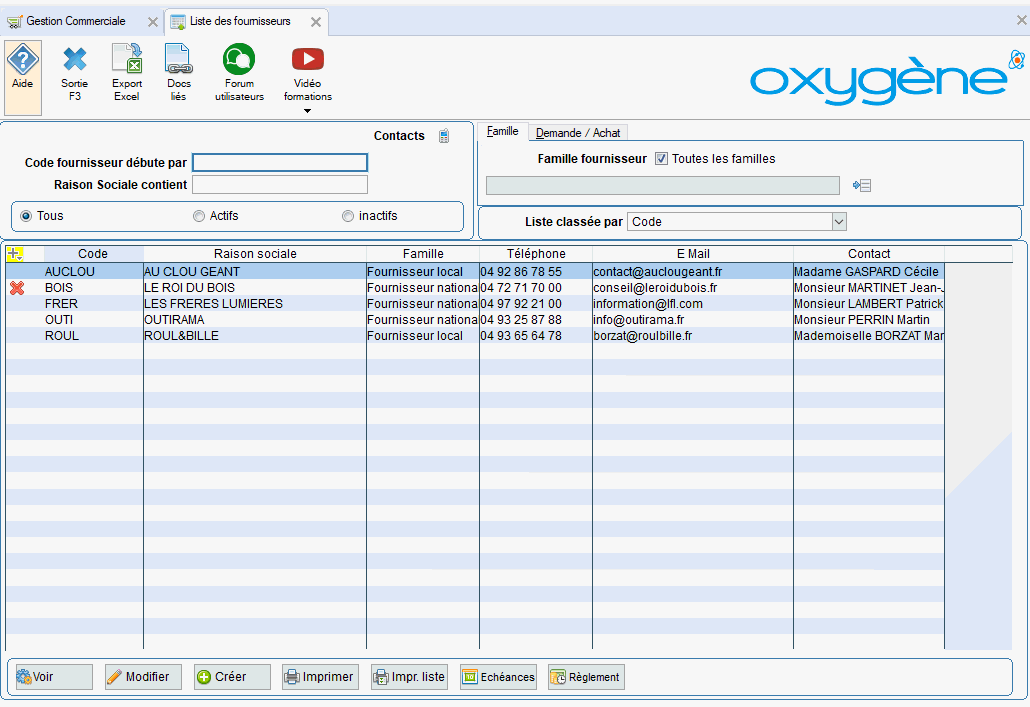
Task: Open Vidéo formations YouTube icon
Action: point(308,60)
